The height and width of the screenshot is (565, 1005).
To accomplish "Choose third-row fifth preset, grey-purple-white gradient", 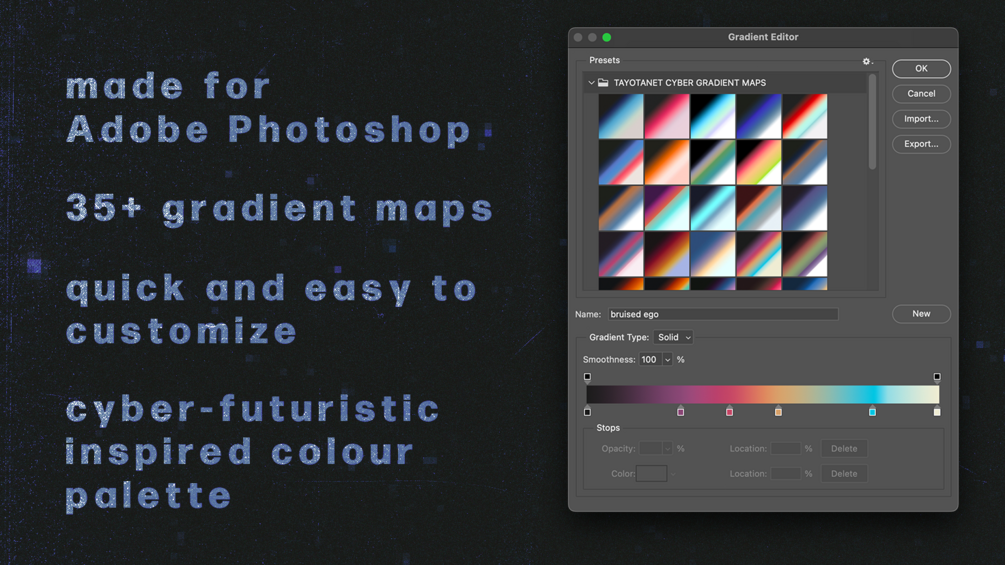I will coord(805,209).
